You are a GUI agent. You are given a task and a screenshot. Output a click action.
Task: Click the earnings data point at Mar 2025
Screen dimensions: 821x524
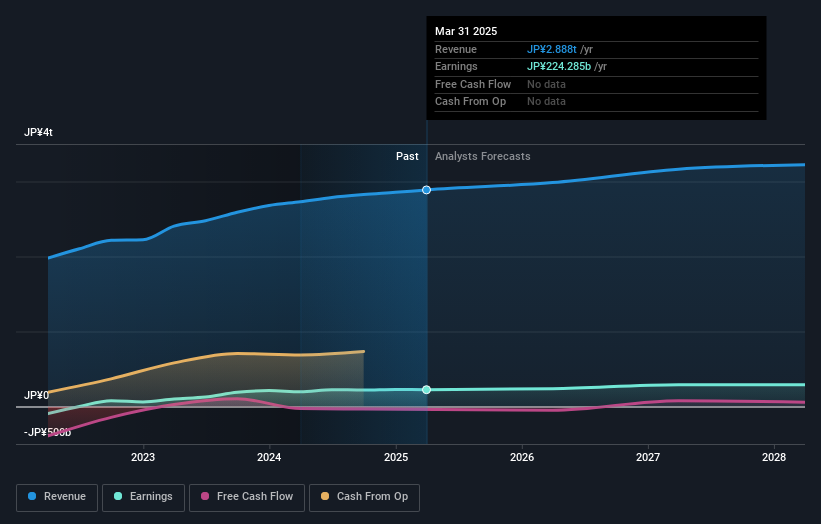pyautogui.click(x=427, y=389)
